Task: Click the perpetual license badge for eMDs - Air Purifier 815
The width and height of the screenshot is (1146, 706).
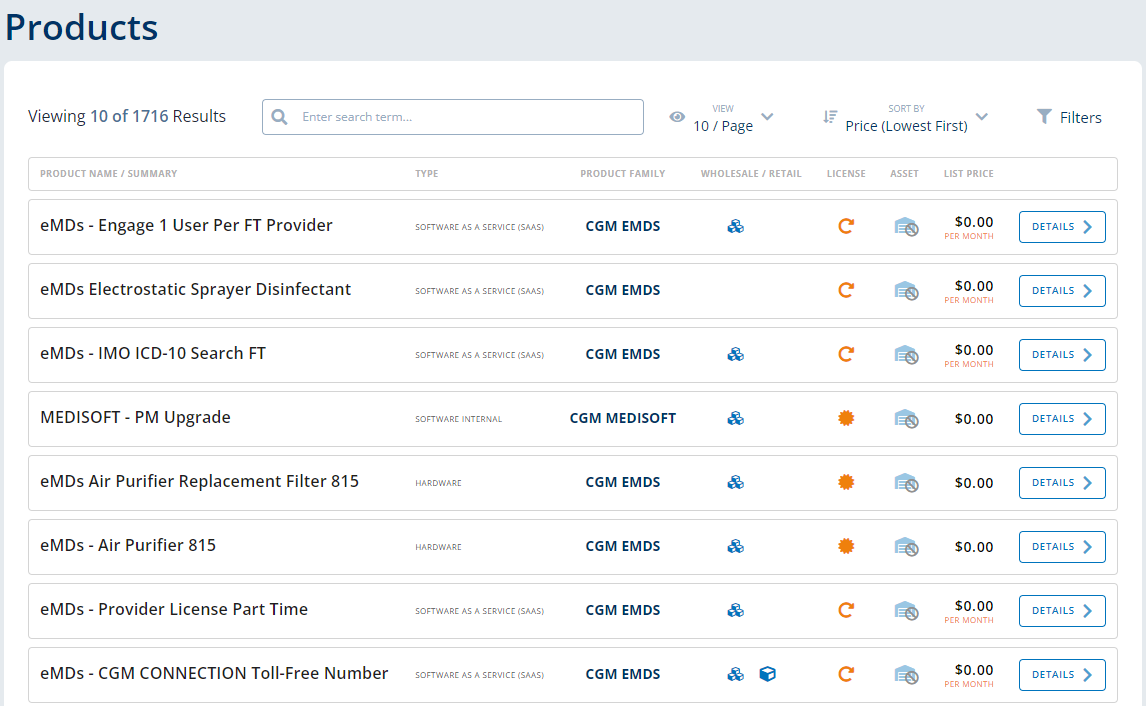Action: pos(846,547)
